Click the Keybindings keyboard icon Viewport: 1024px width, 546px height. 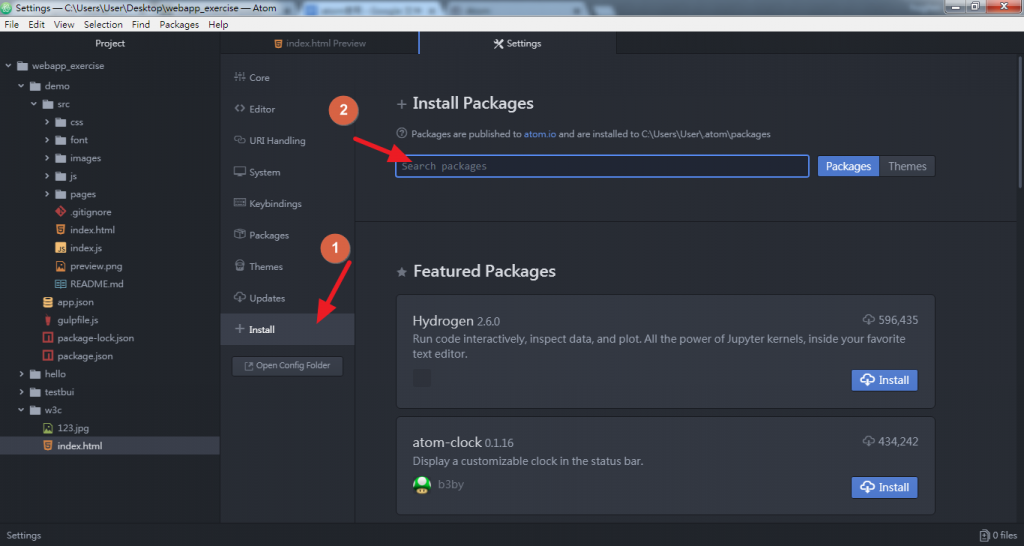point(240,203)
